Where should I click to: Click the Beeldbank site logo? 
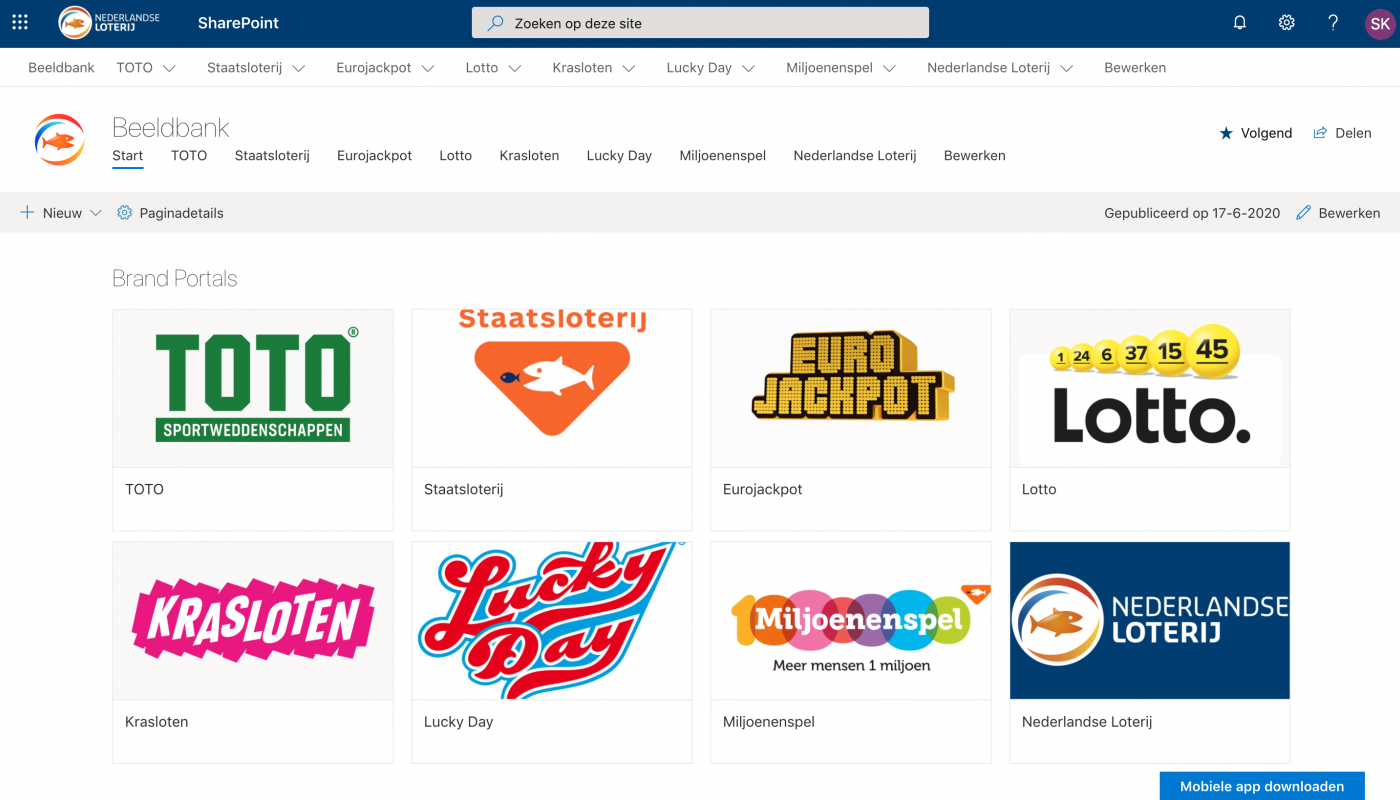(x=59, y=139)
